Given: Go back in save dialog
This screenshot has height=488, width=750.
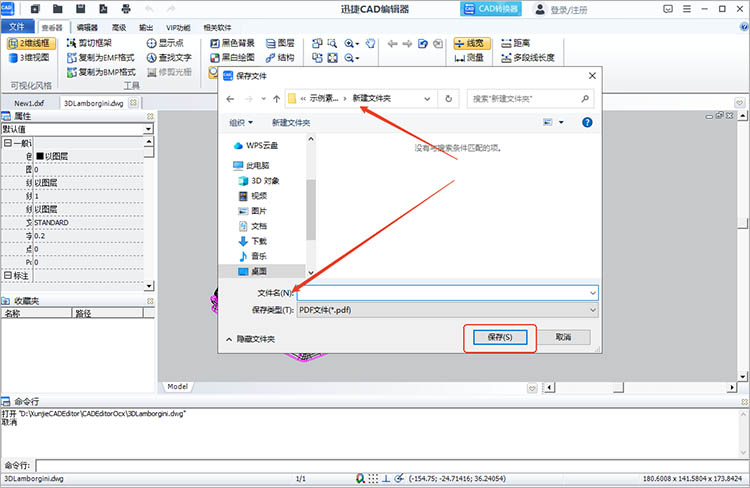Looking at the screenshot, I should point(230,99).
